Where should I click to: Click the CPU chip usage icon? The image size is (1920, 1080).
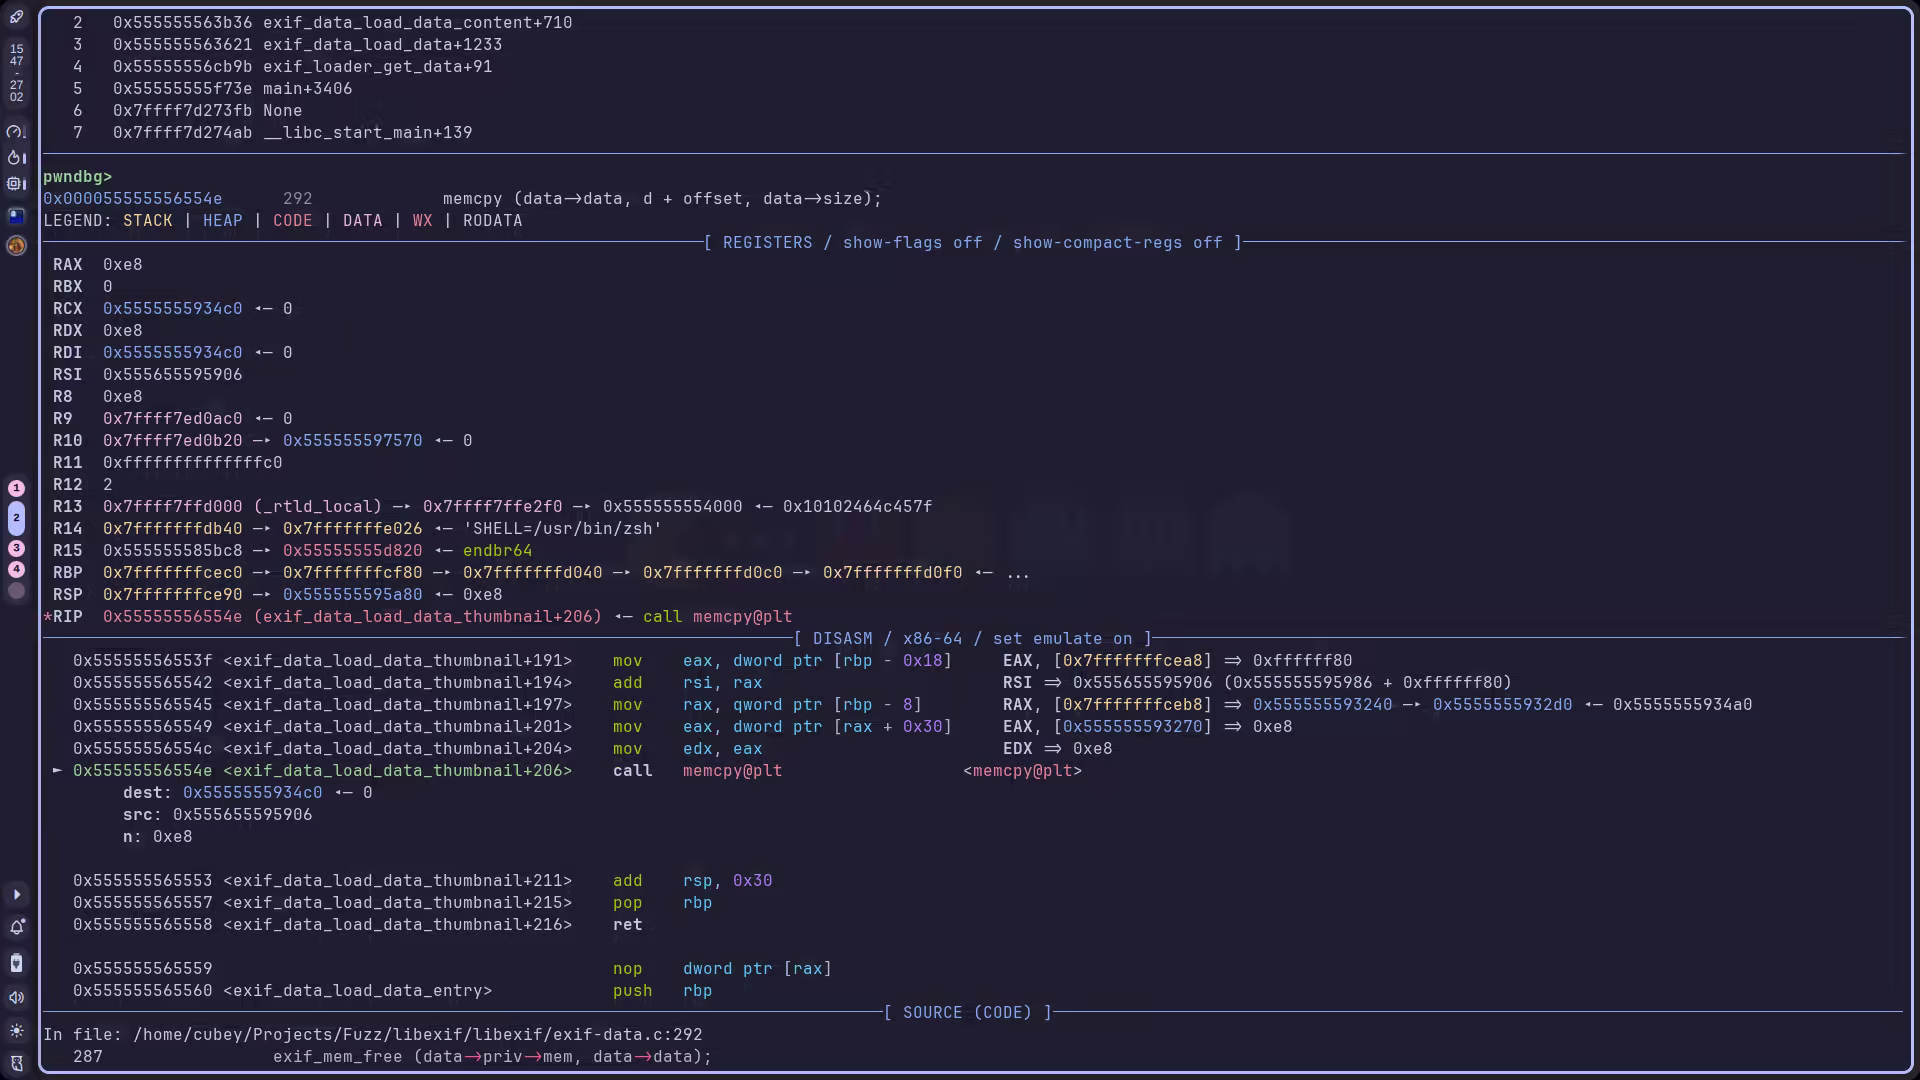point(15,184)
